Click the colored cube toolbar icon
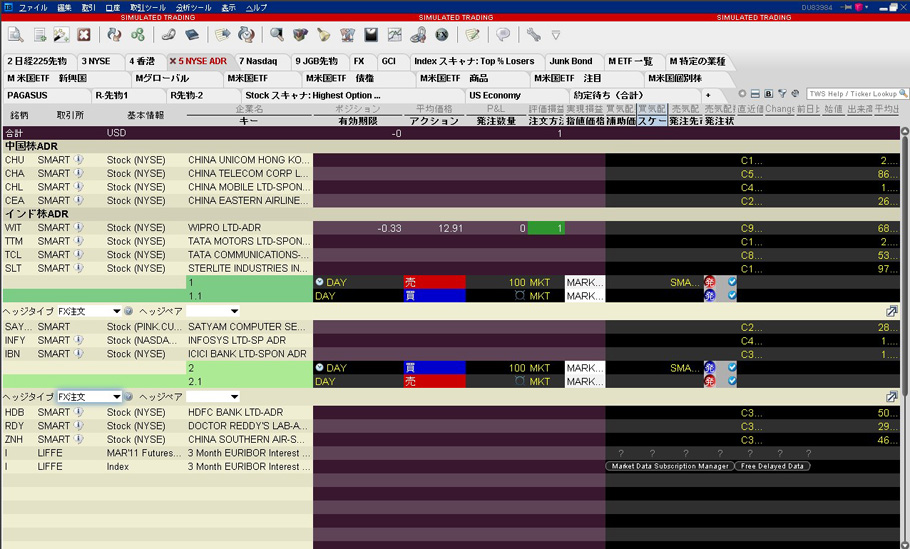The width and height of the screenshot is (910, 549). pos(300,35)
